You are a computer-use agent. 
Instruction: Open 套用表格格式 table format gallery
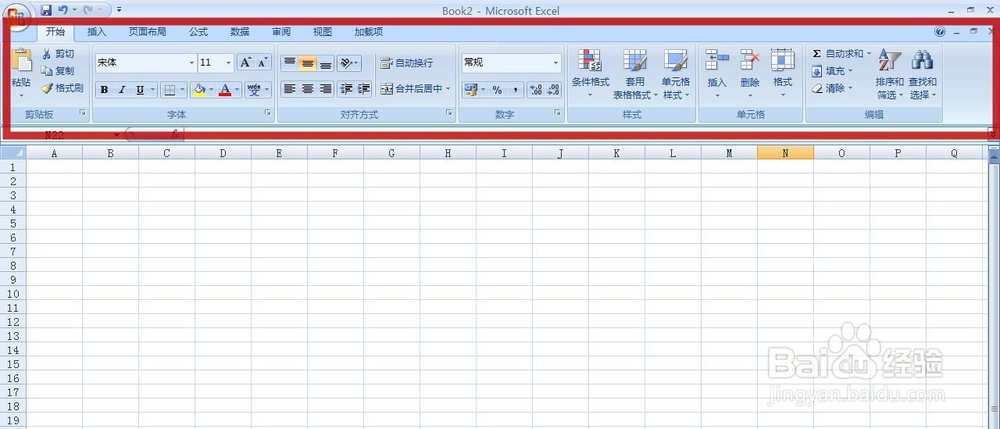pos(635,74)
